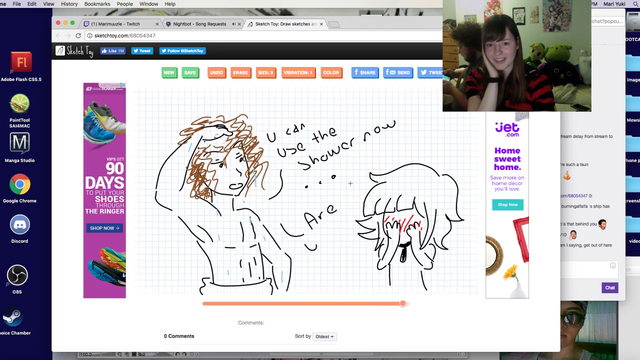
Task: Open the Sort by Oldest dropdown
Action: coord(325,337)
